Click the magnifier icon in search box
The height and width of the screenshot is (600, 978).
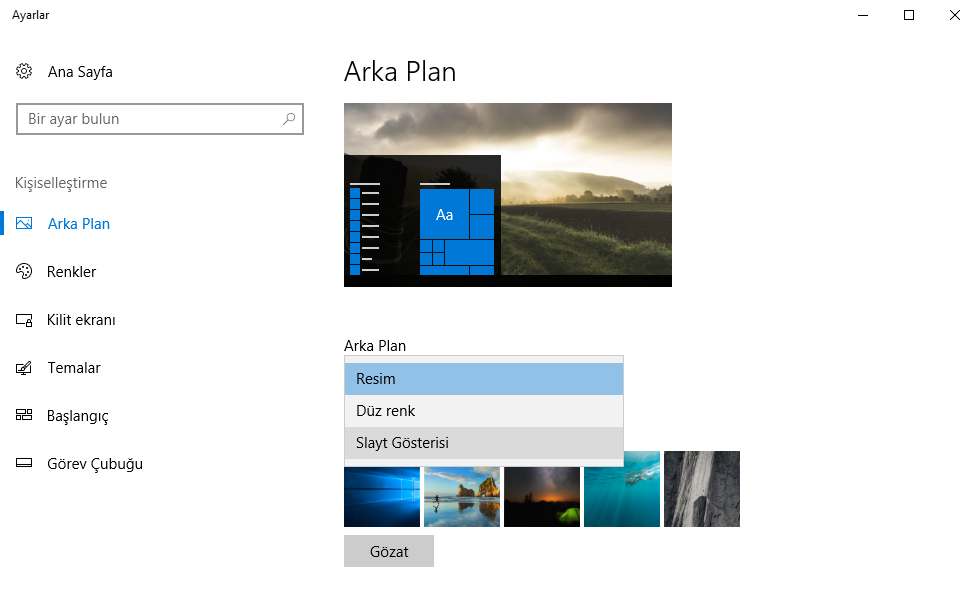289,119
